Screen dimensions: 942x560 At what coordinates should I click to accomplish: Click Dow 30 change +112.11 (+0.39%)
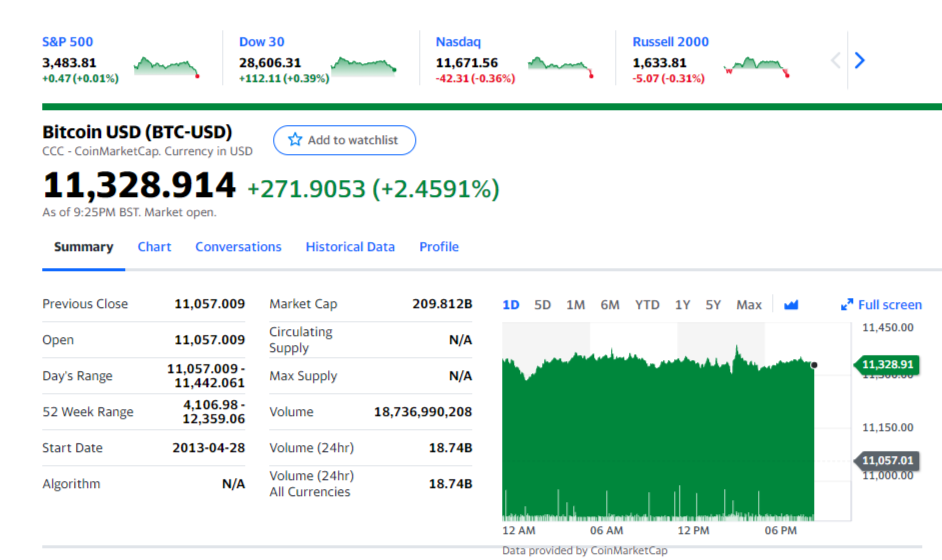284,79
